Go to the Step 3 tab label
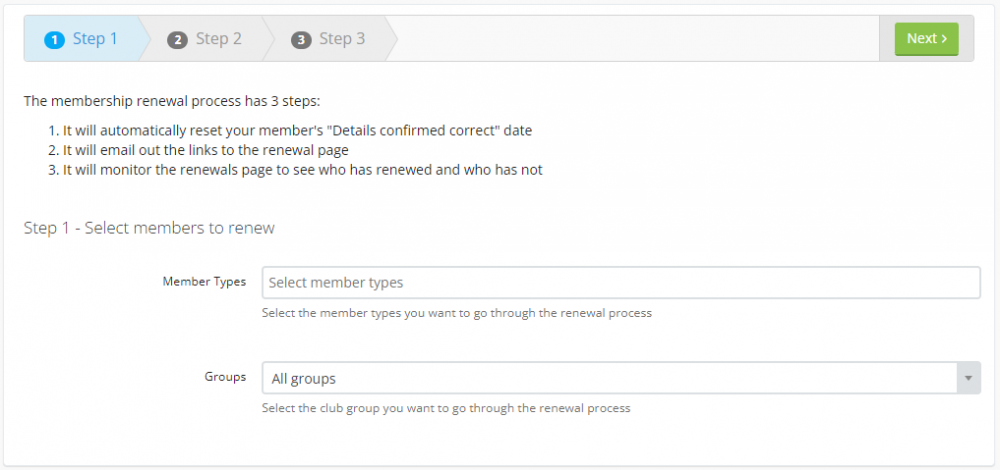This screenshot has width=1000, height=470. click(x=342, y=39)
